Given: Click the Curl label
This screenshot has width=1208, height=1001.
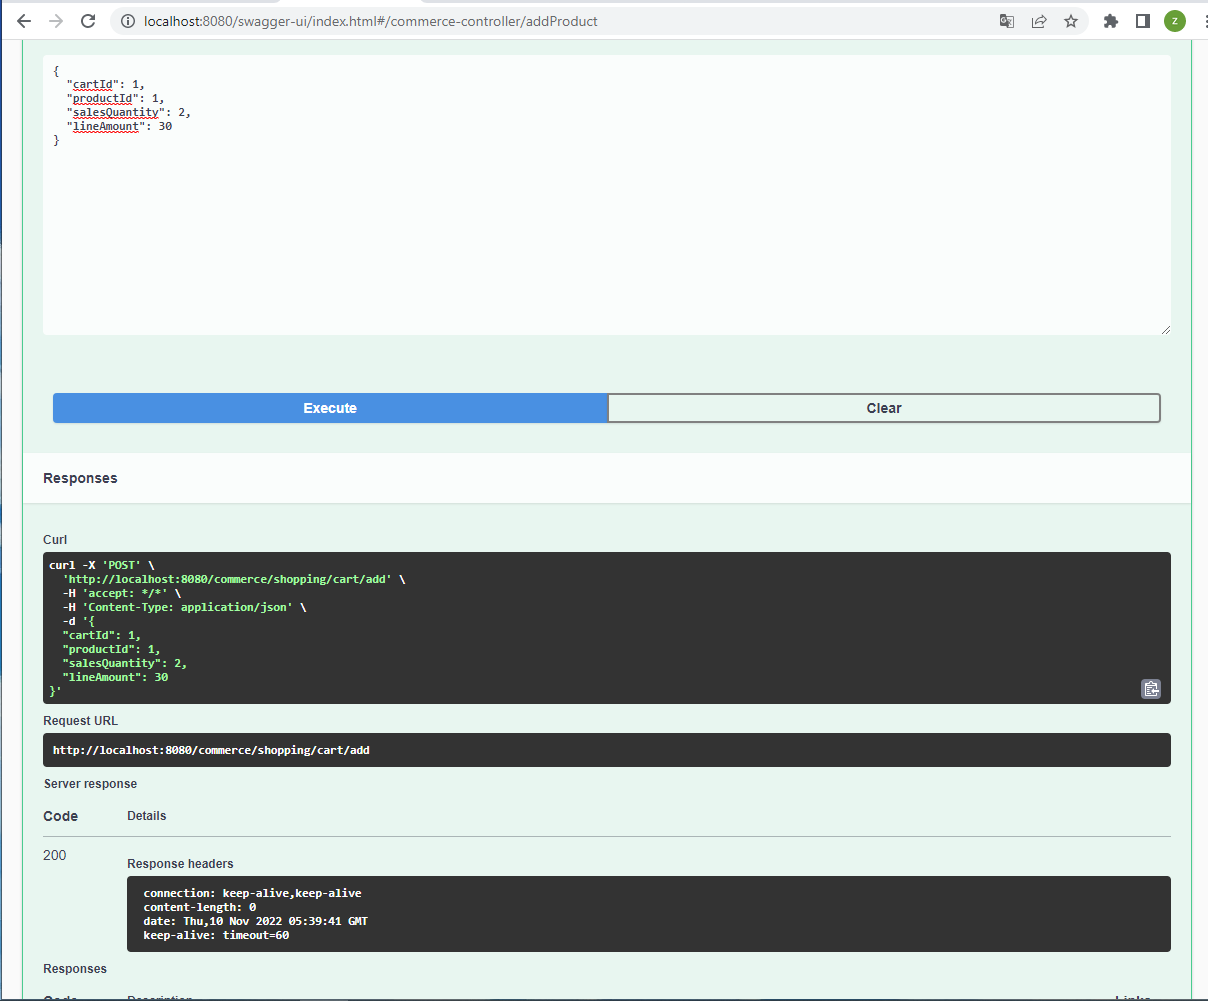Looking at the screenshot, I should [x=55, y=540].
